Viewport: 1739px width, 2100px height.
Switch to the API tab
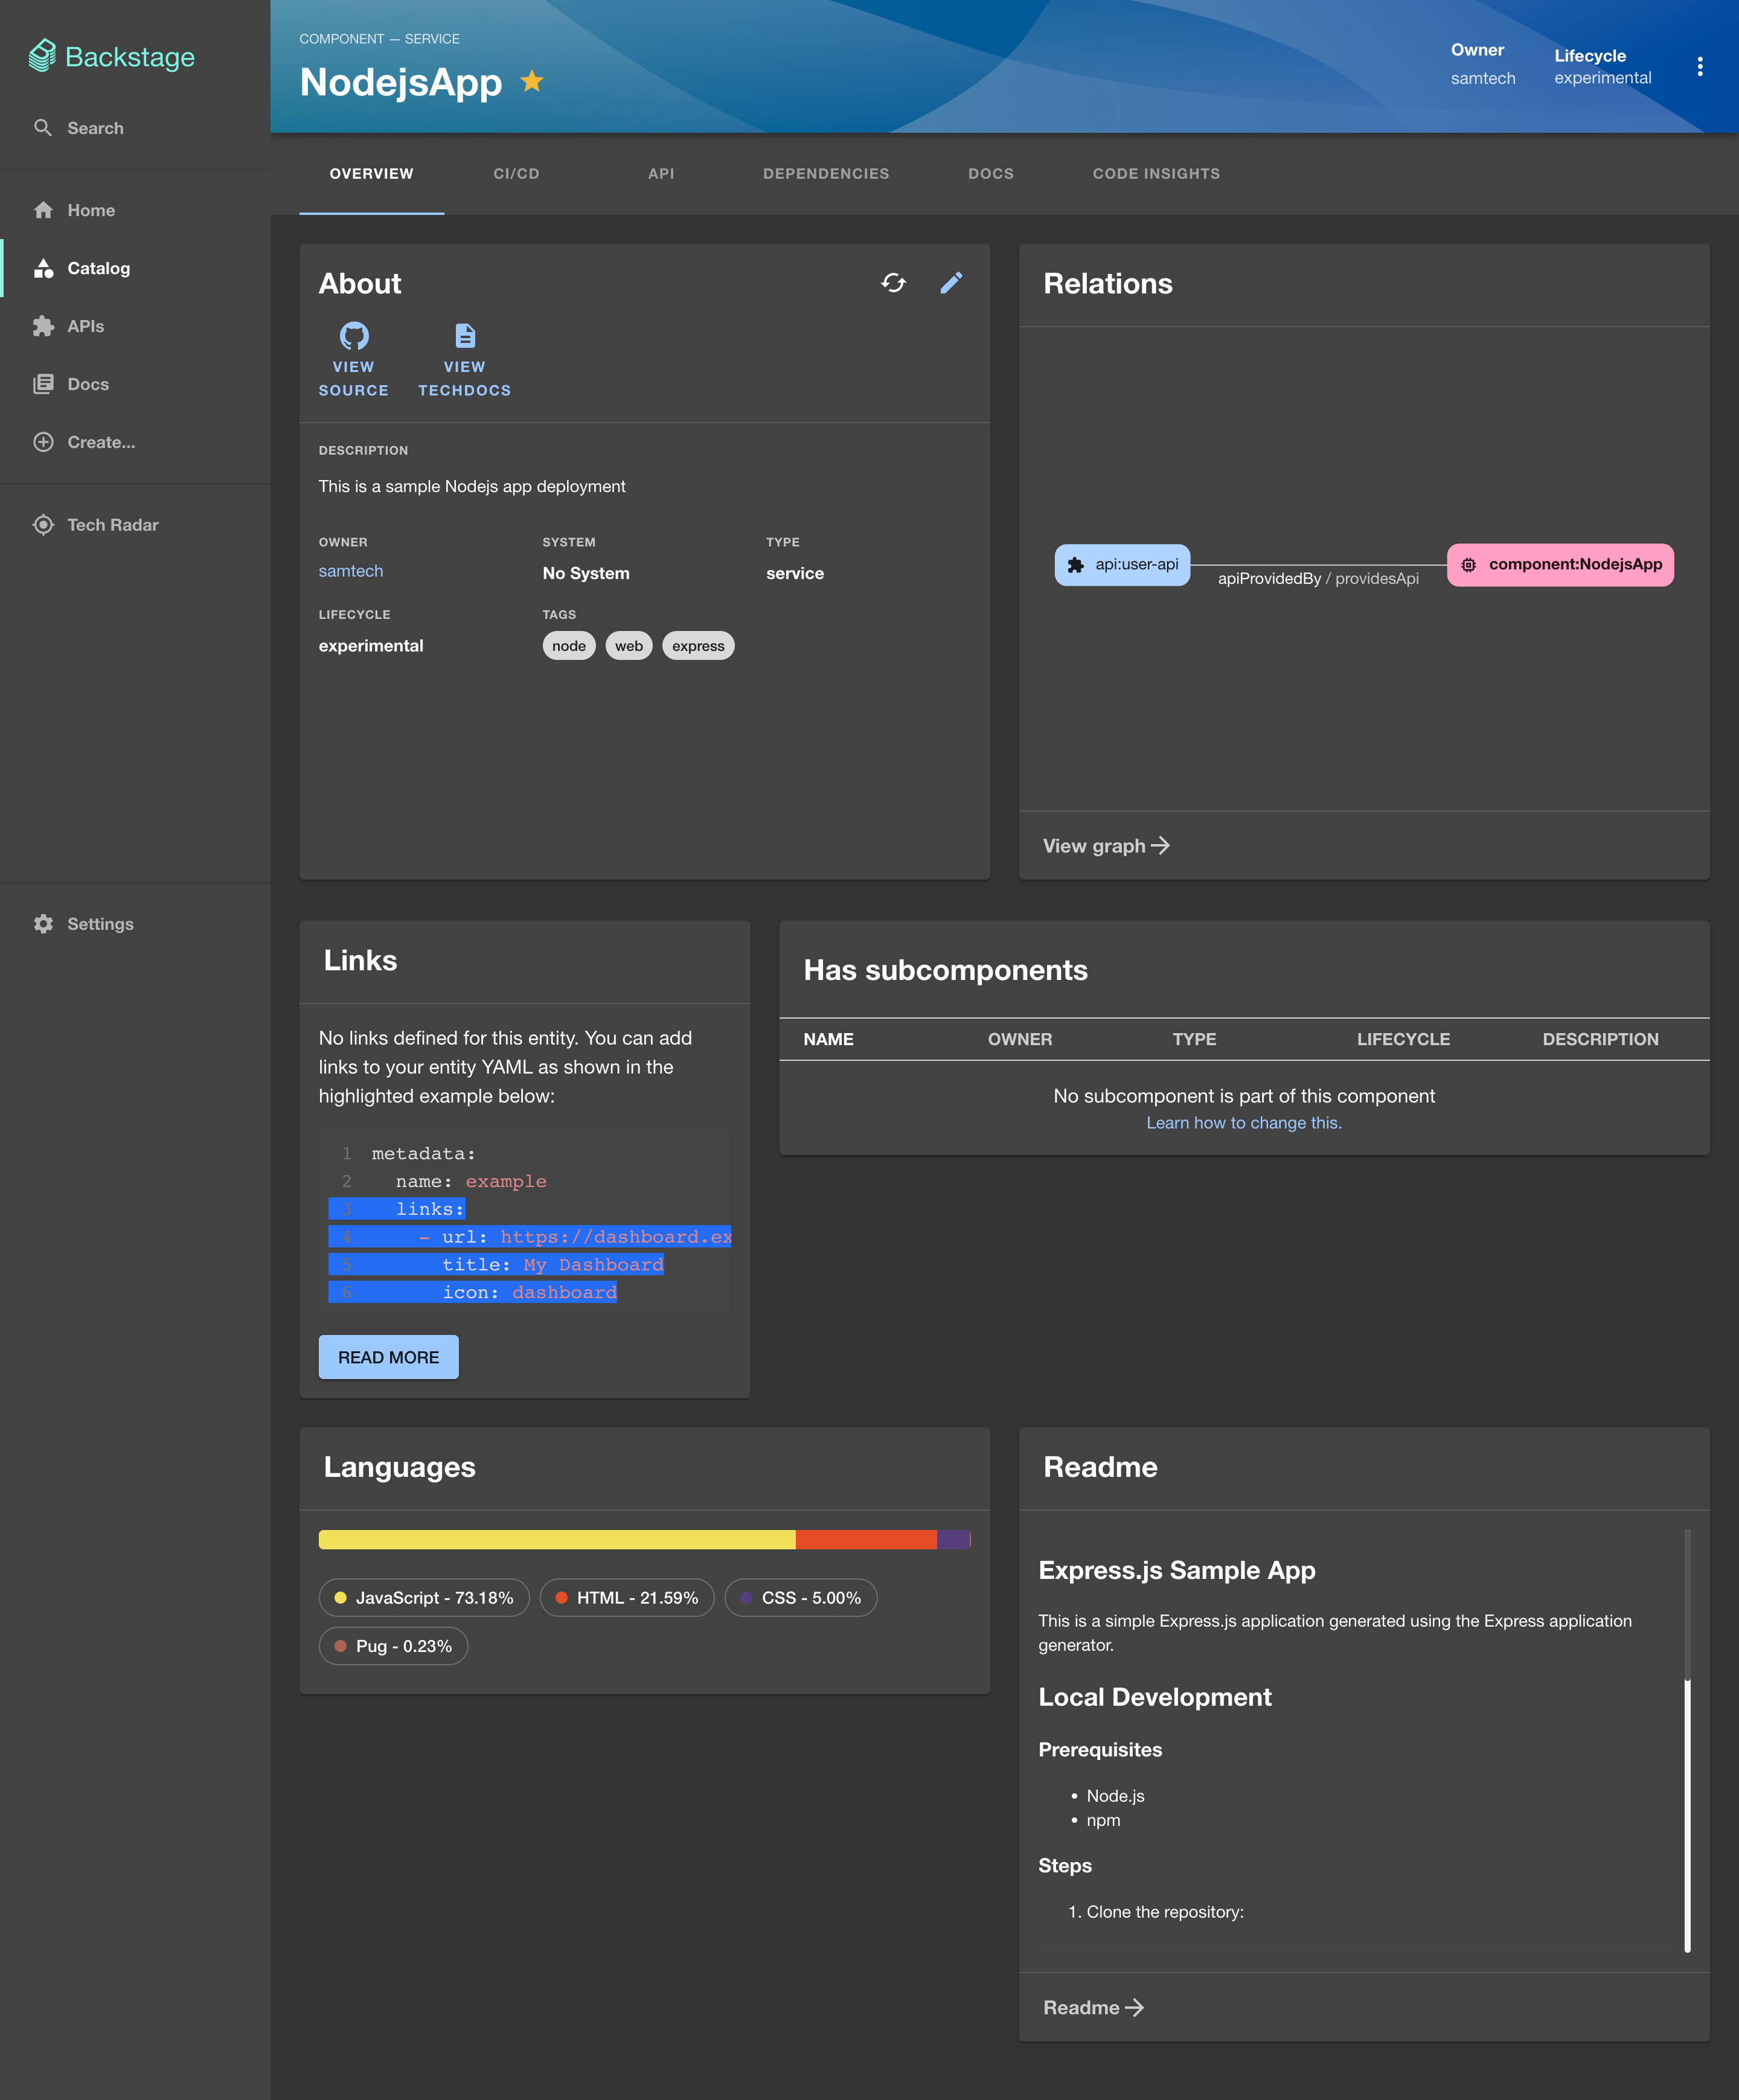coord(661,174)
